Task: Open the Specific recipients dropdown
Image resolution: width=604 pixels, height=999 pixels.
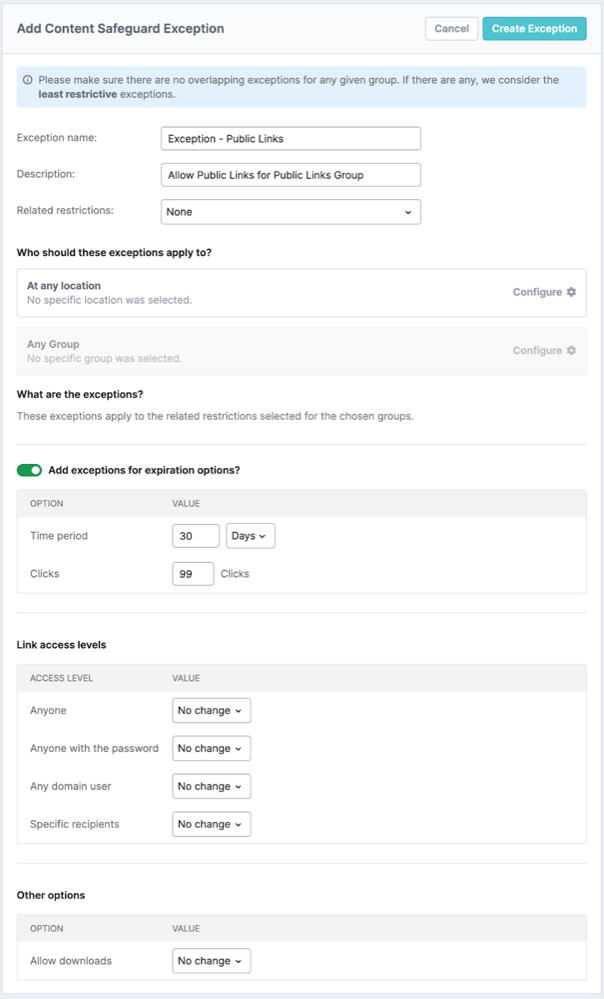Action: coord(211,824)
